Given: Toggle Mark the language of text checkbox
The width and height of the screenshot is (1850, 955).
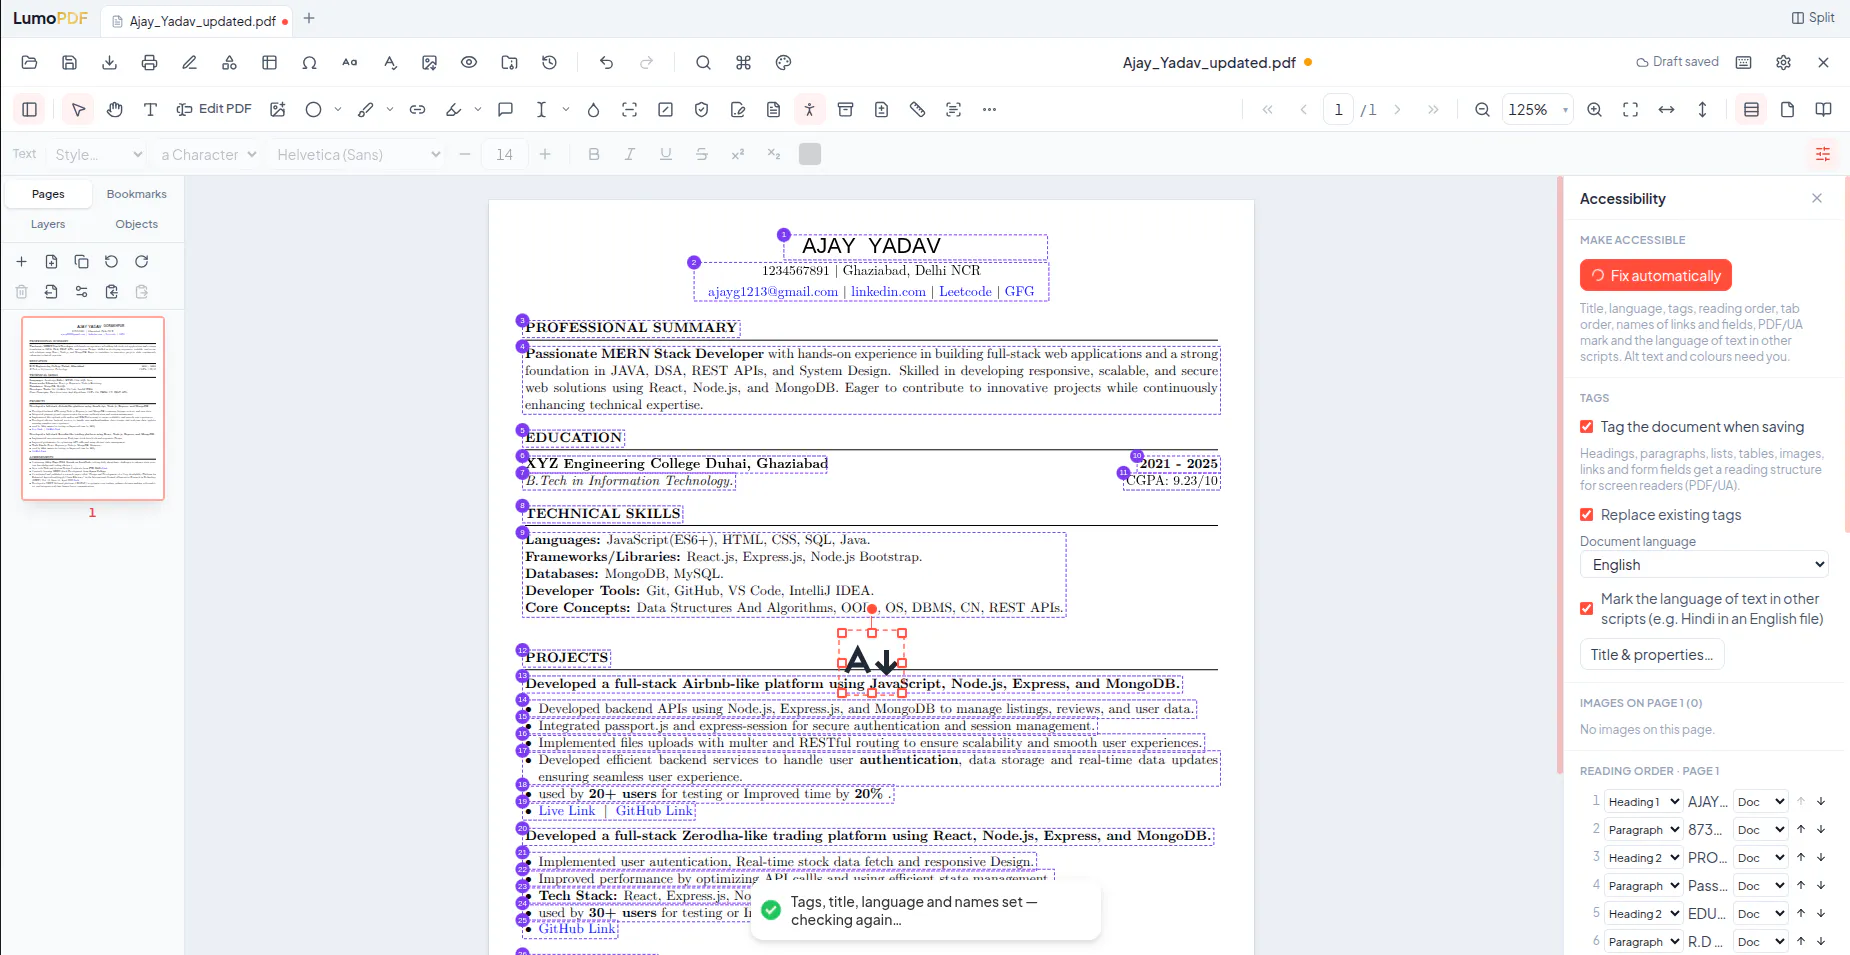Looking at the screenshot, I should click(1586, 608).
